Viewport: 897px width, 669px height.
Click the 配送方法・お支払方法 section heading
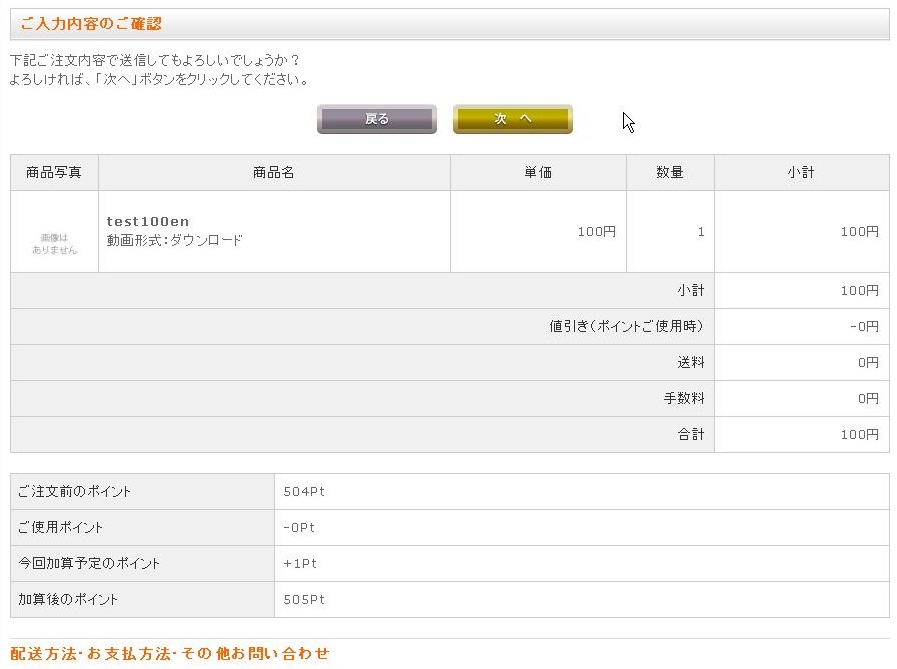[170, 654]
